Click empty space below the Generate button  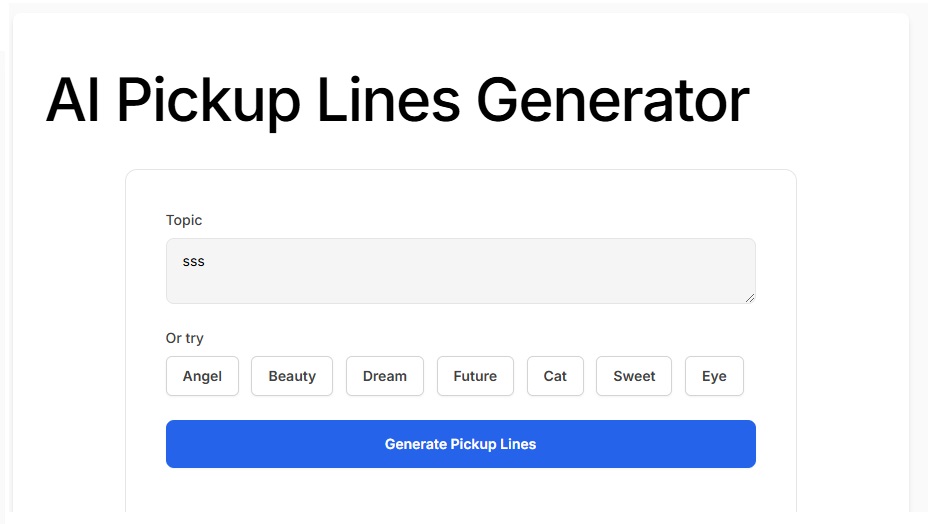[460, 491]
